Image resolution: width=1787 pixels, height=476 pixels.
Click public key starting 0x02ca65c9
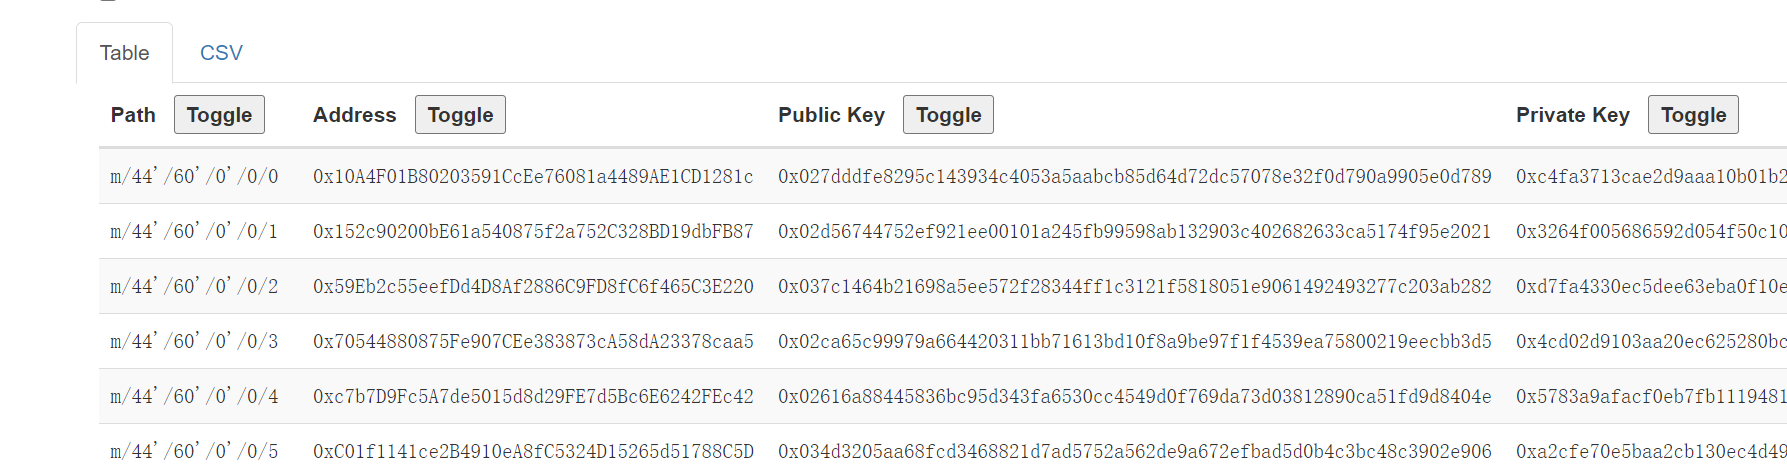coord(1134,342)
